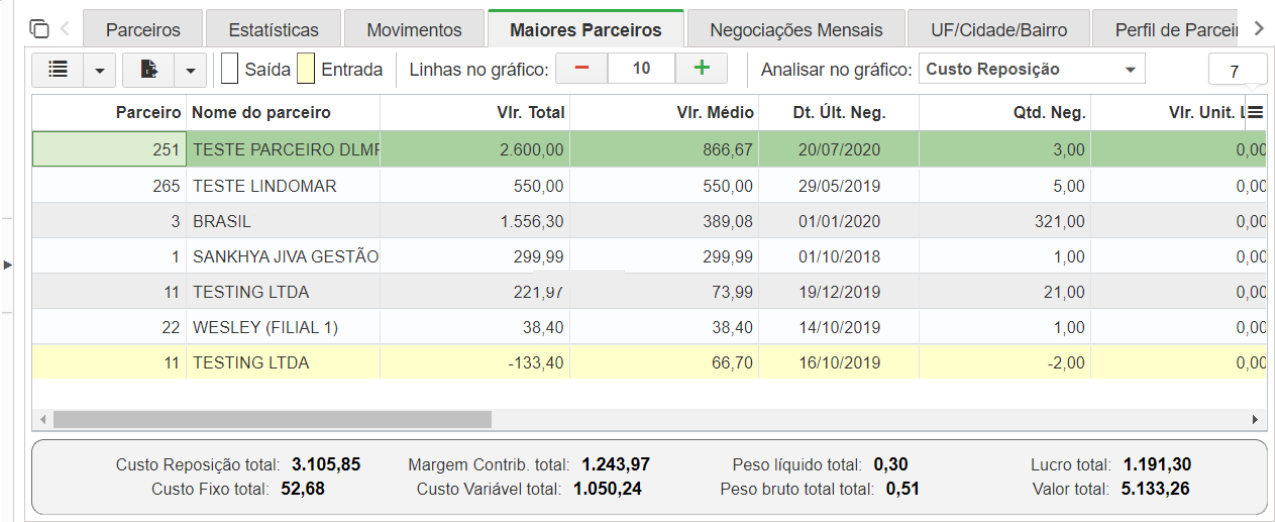
Task: Click the export file icon button
Action: [148, 70]
